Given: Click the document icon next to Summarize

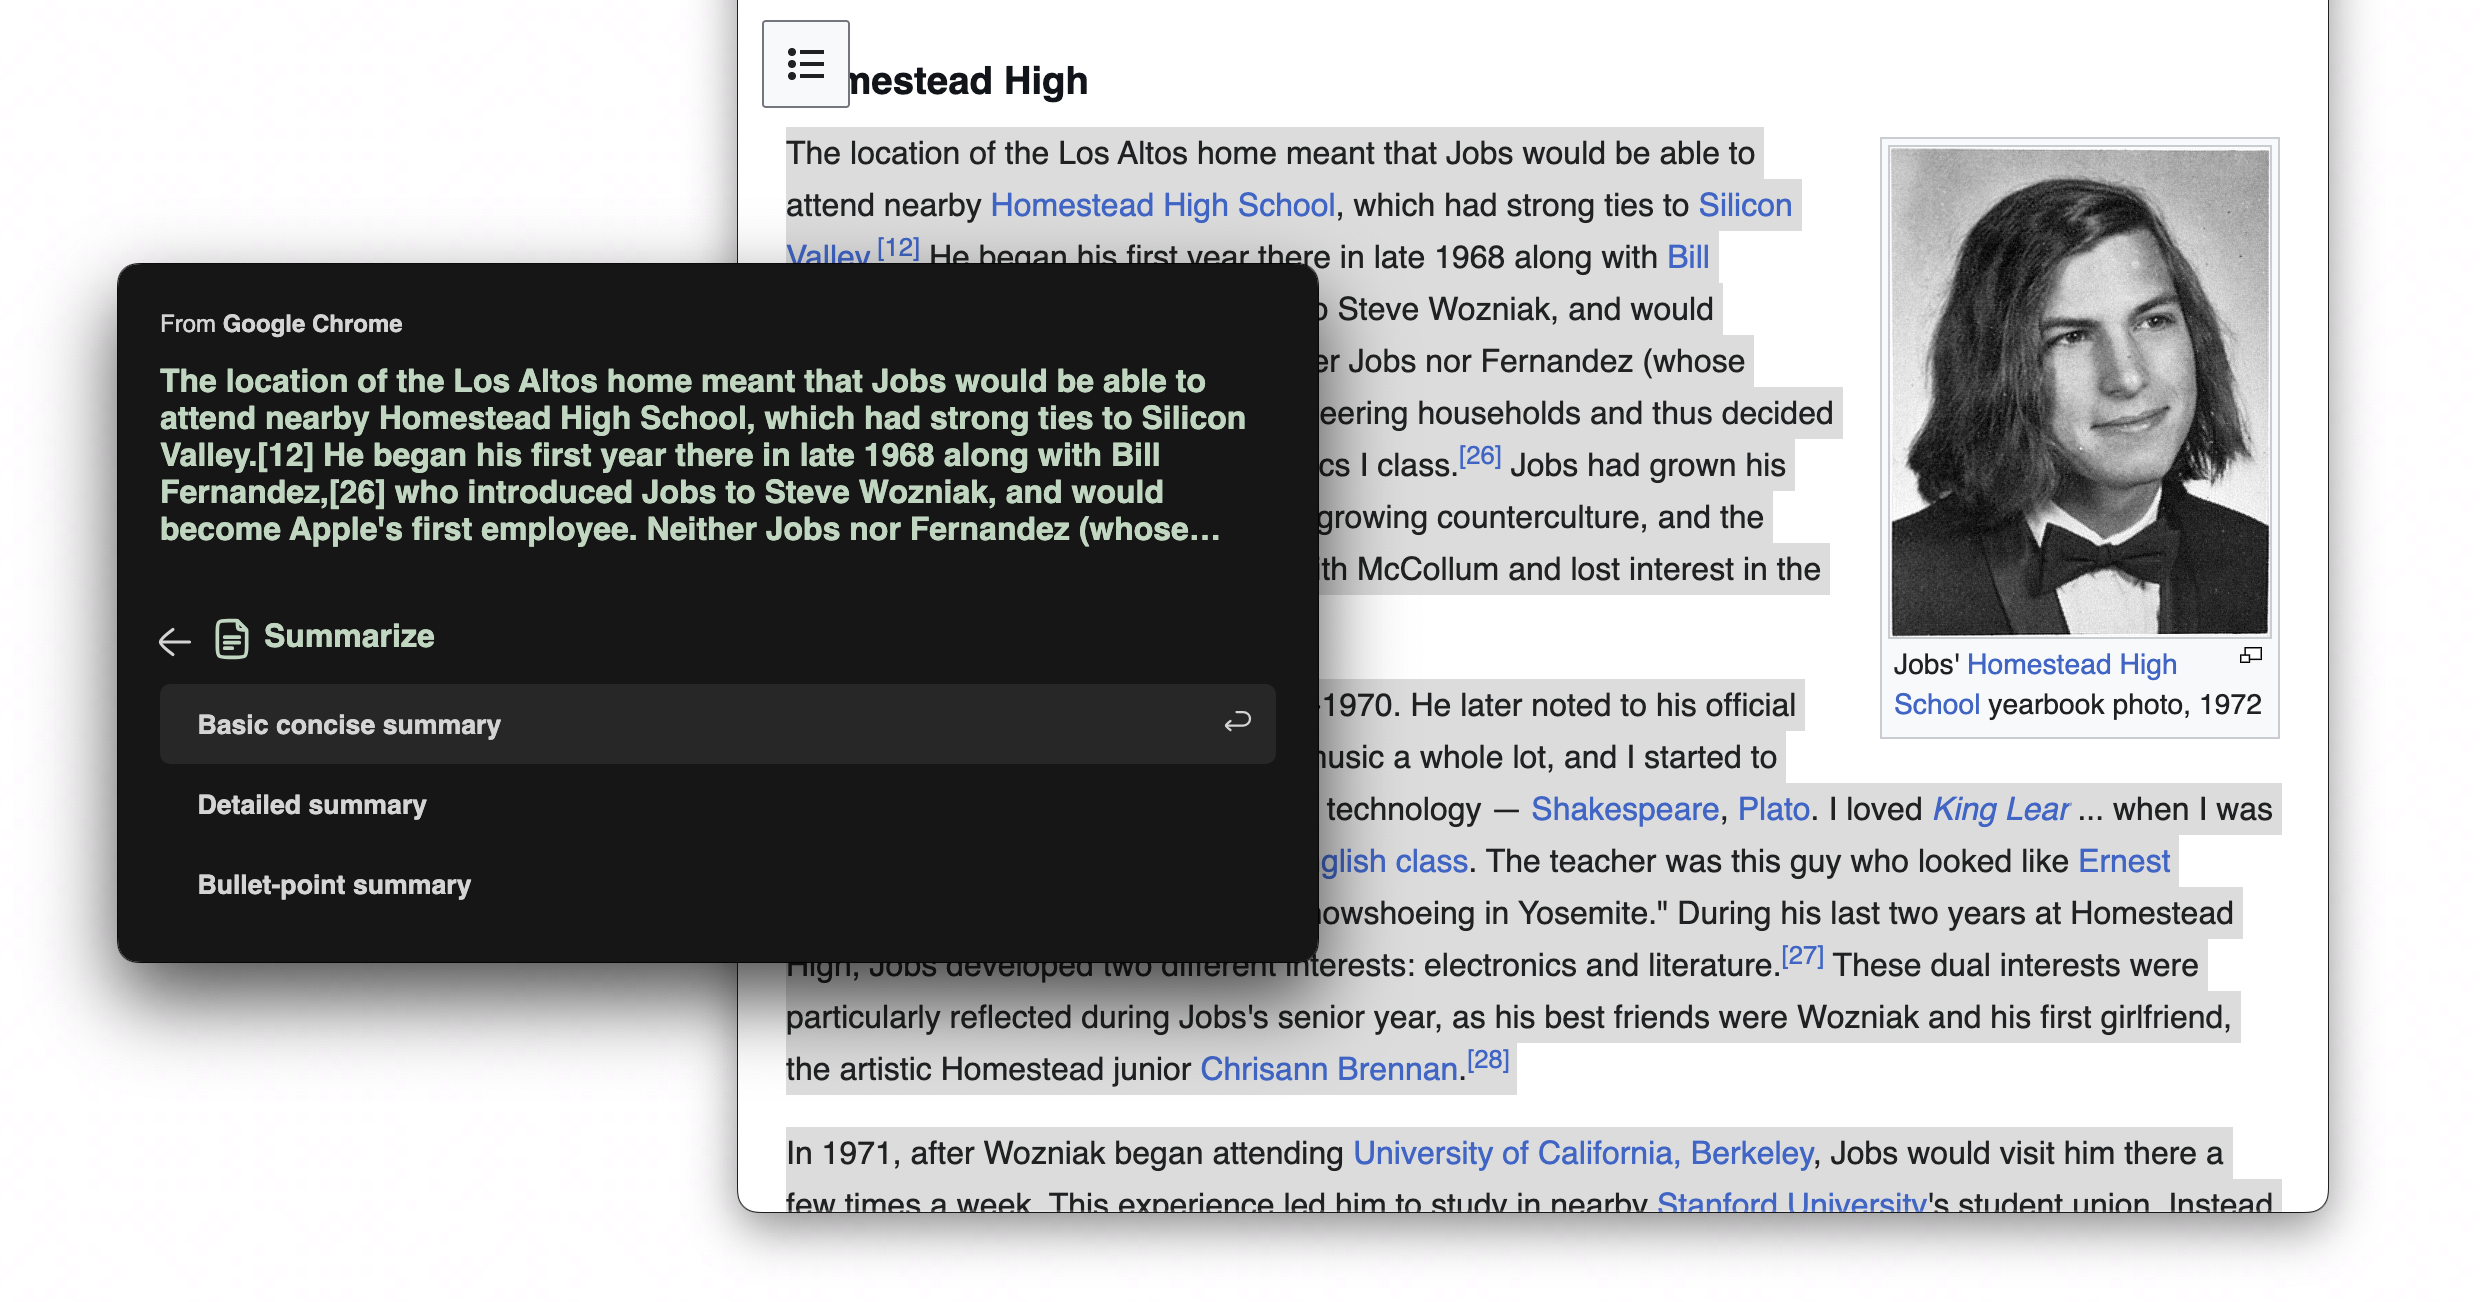Looking at the screenshot, I should [x=232, y=638].
